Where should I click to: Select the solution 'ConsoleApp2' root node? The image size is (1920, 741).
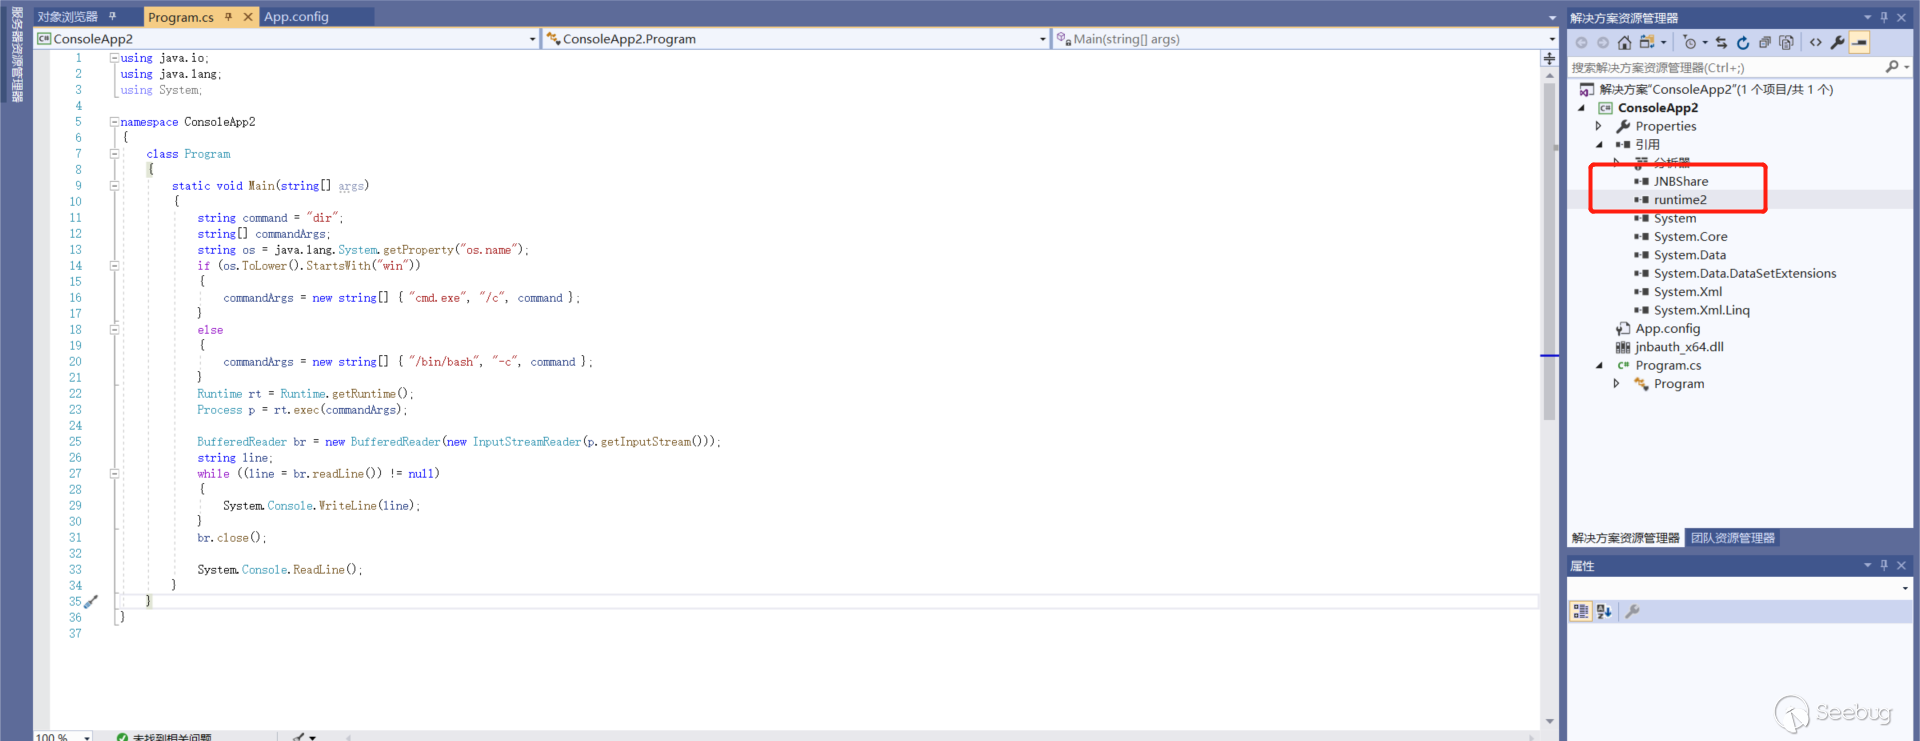click(1716, 89)
